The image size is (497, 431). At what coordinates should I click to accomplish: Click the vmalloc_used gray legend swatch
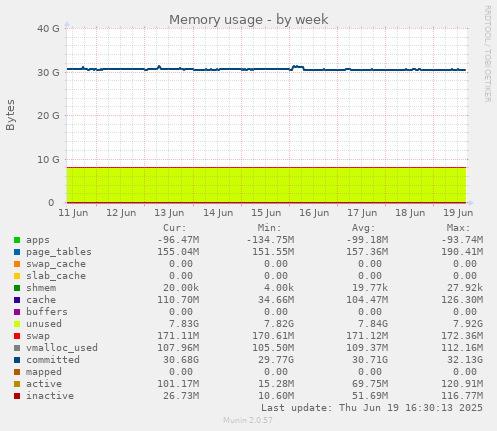tap(17, 348)
